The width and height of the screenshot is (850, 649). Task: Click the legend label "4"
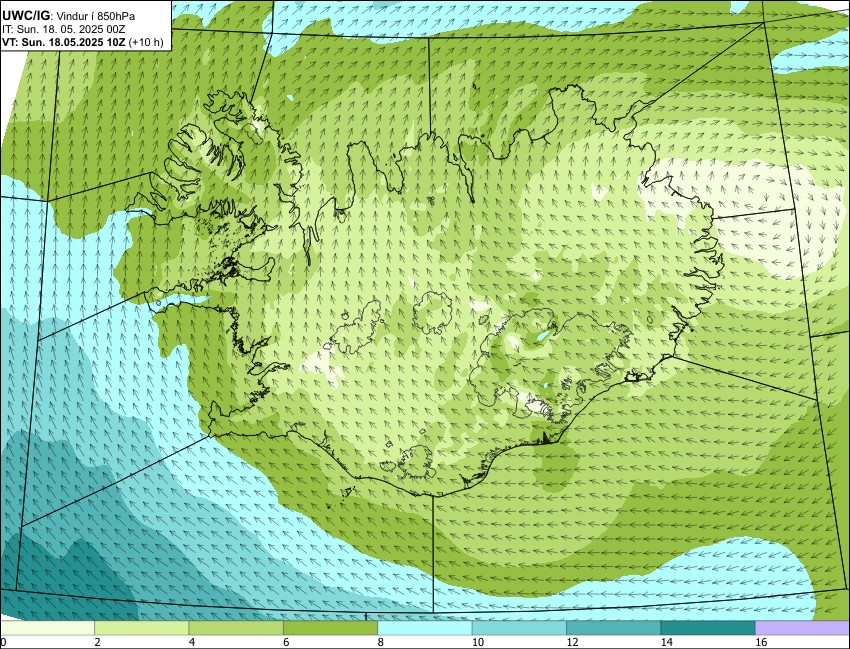[191, 642]
